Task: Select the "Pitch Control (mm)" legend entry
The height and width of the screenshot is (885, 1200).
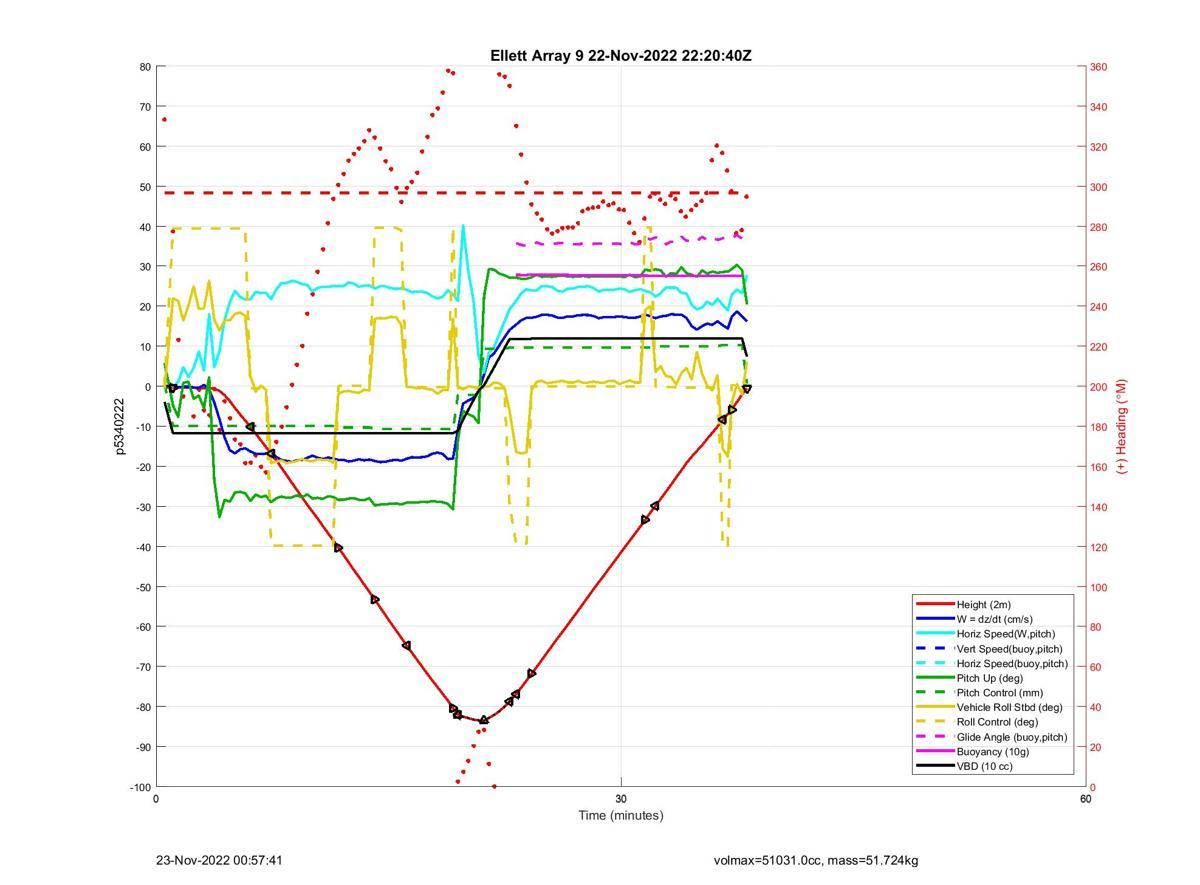Action: (x=1000, y=693)
